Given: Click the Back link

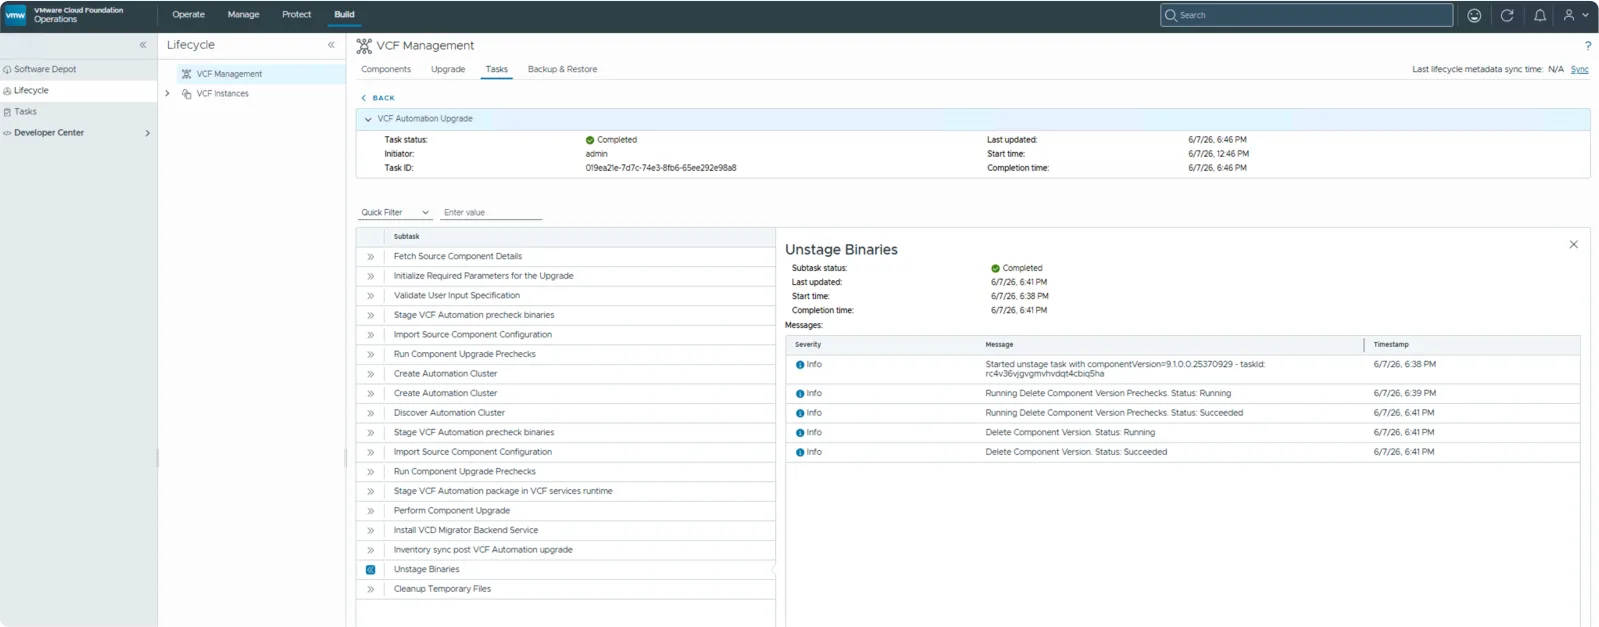Looking at the screenshot, I should coord(378,98).
